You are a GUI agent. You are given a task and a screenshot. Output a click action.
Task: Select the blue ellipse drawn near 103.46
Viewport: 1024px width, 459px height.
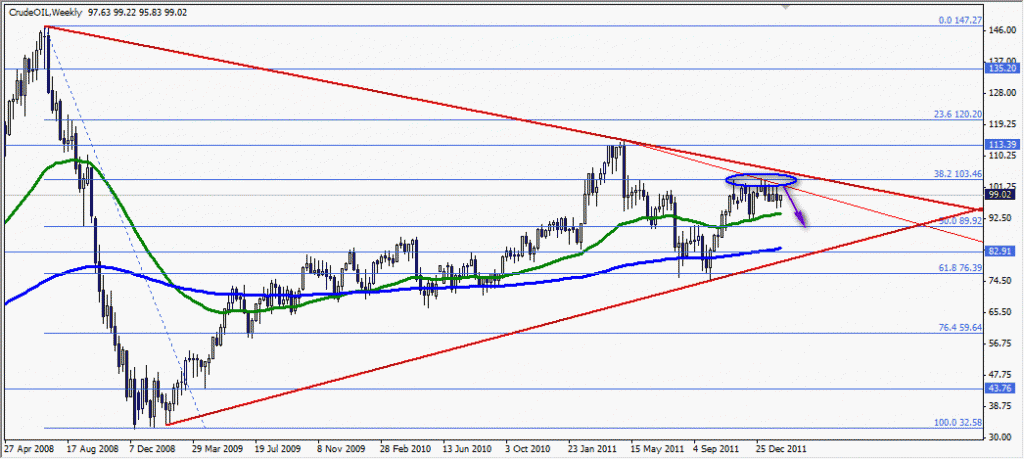click(761, 175)
